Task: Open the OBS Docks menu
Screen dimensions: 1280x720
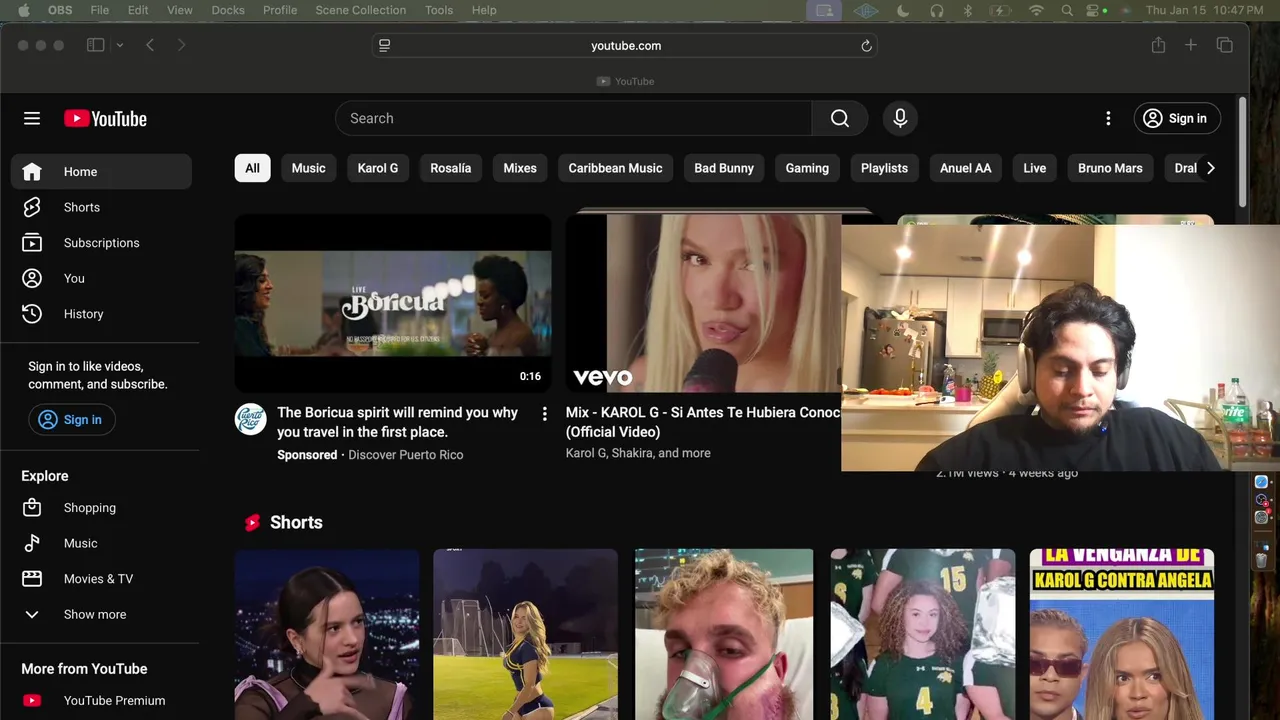Action: 228,10
